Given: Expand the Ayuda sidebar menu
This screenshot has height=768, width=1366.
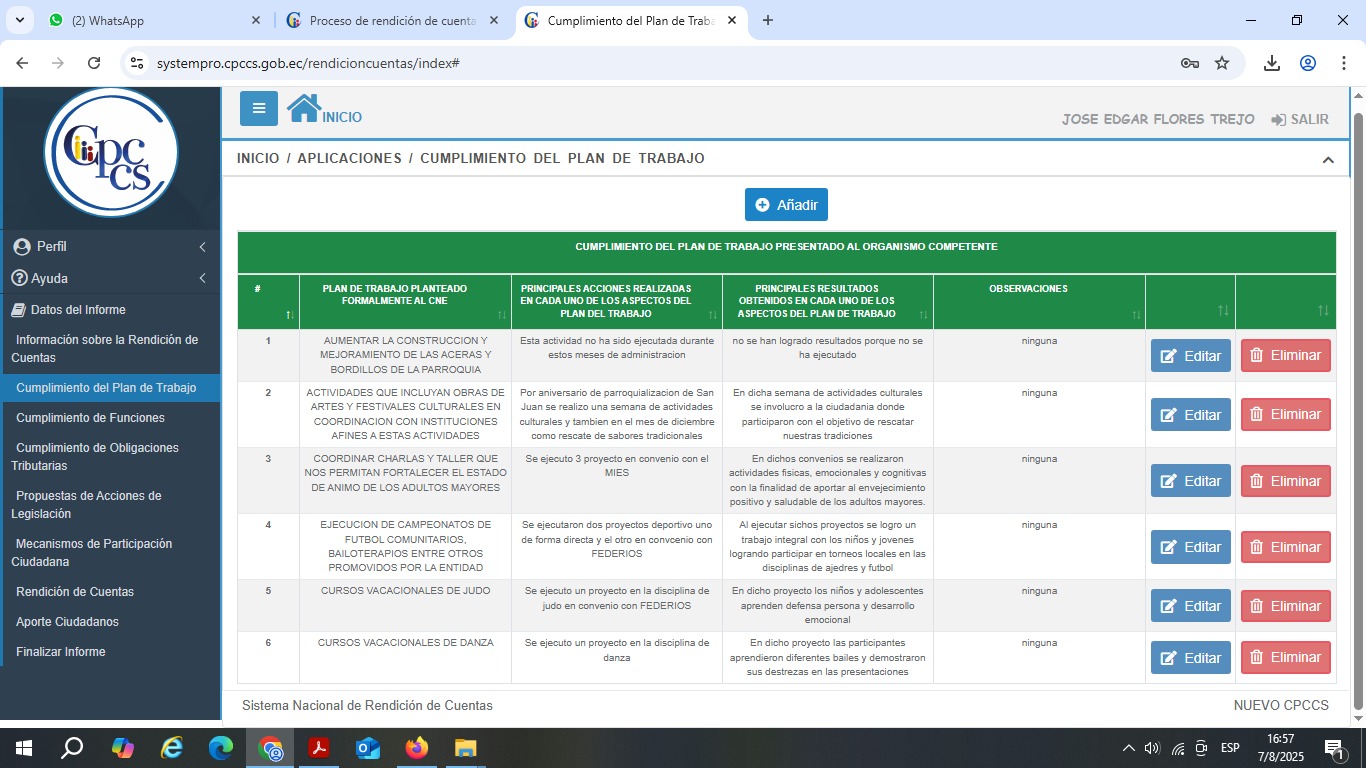Looking at the screenshot, I should pos(110,278).
